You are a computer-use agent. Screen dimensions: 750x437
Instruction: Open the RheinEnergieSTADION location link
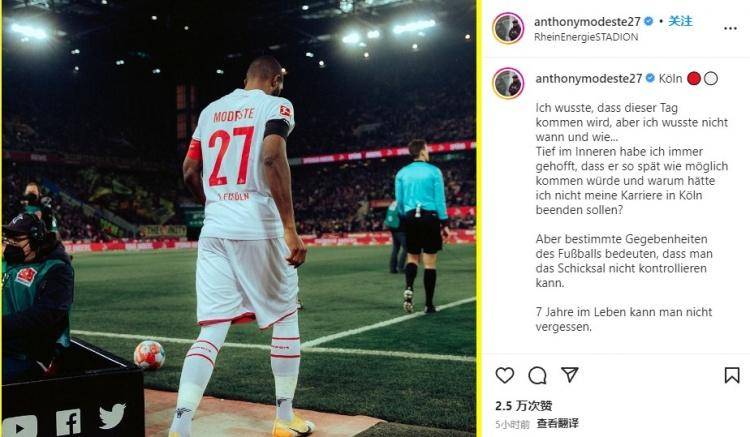click(x=586, y=37)
